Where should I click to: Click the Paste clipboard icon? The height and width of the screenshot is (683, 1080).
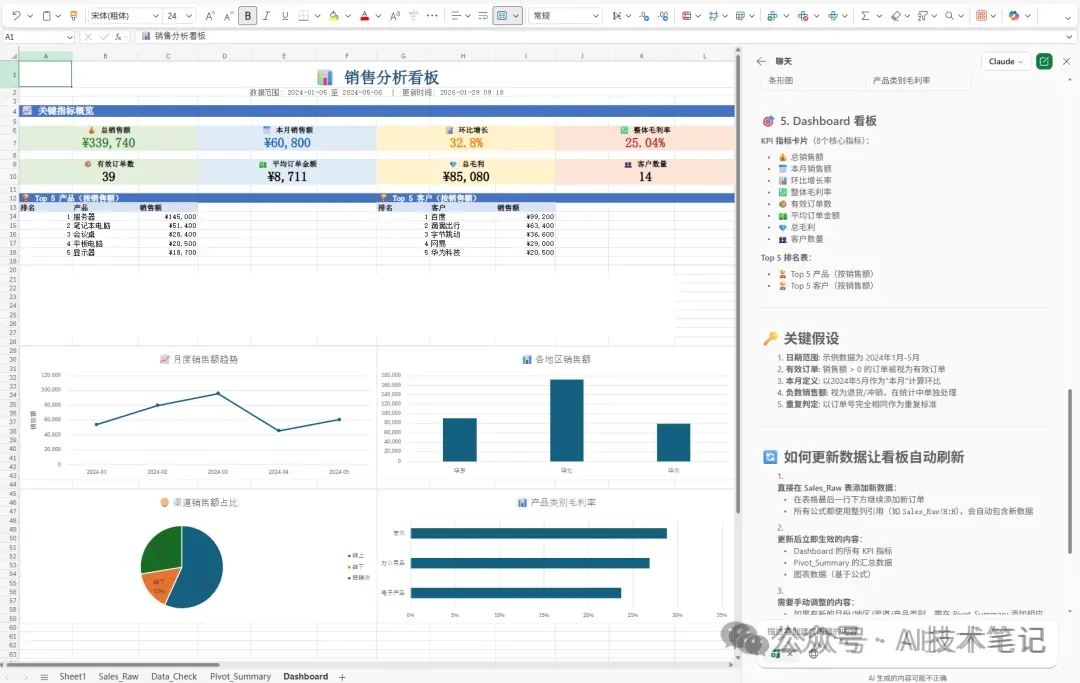point(46,15)
